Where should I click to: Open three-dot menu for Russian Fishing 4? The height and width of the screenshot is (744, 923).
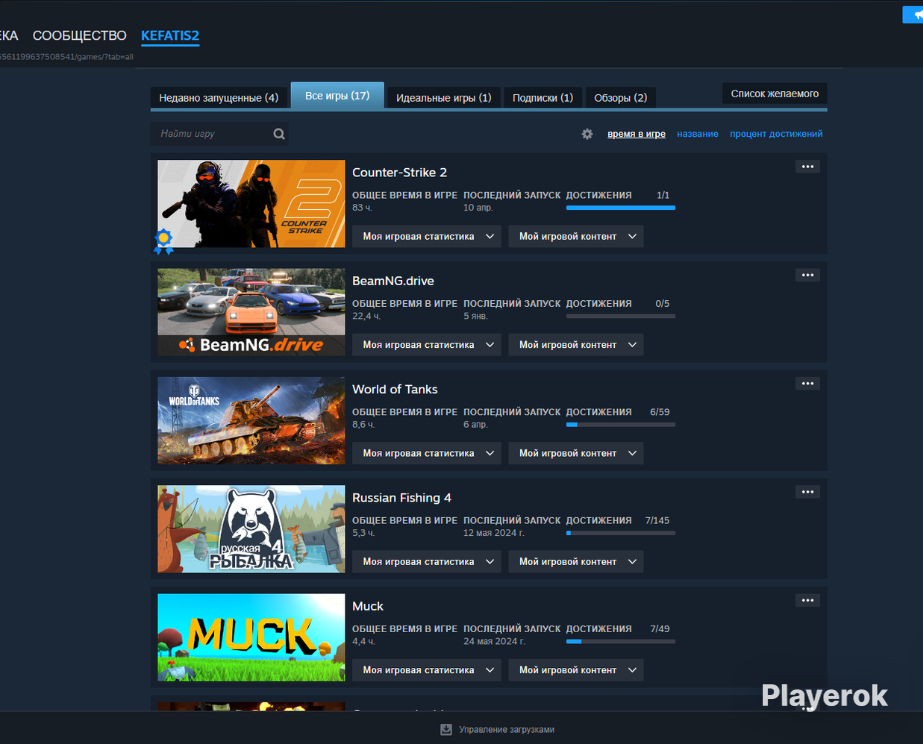click(807, 491)
